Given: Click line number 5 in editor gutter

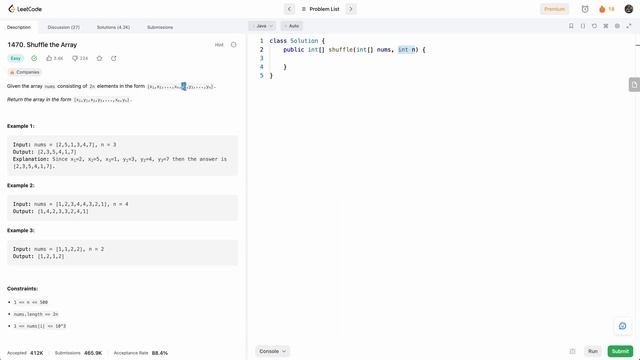Looking at the screenshot, I should [x=262, y=76].
